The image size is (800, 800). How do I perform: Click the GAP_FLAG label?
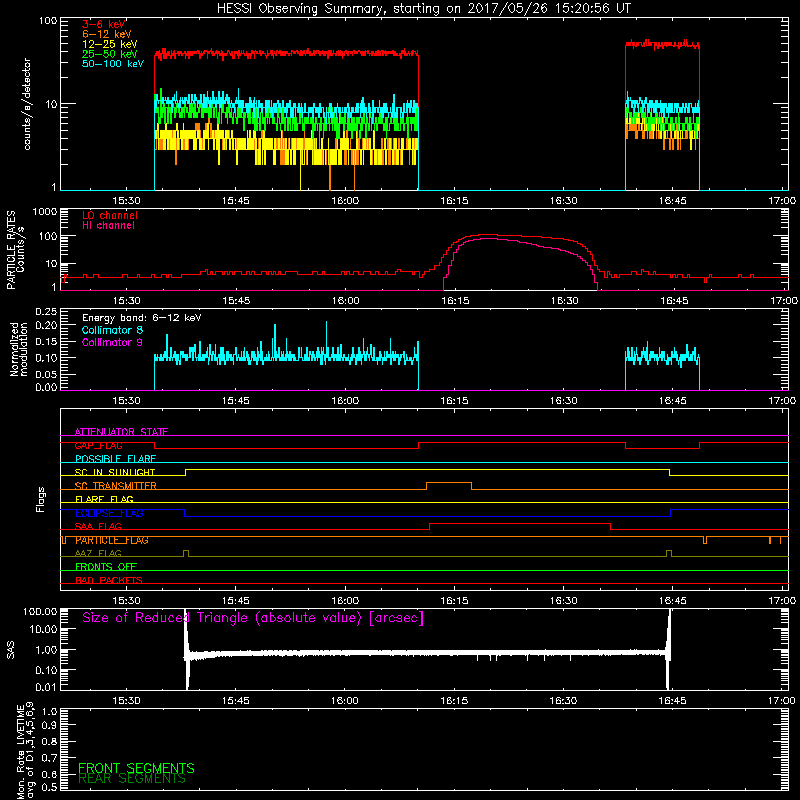(98, 445)
